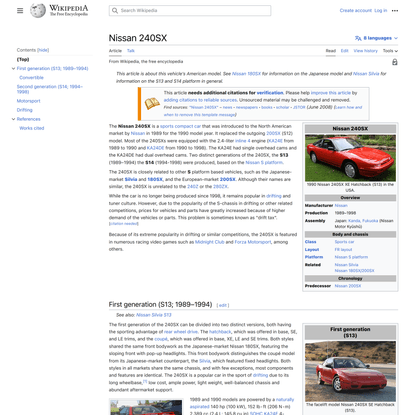
Task: Click the 'improve this article' link
Action: (x=331, y=93)
